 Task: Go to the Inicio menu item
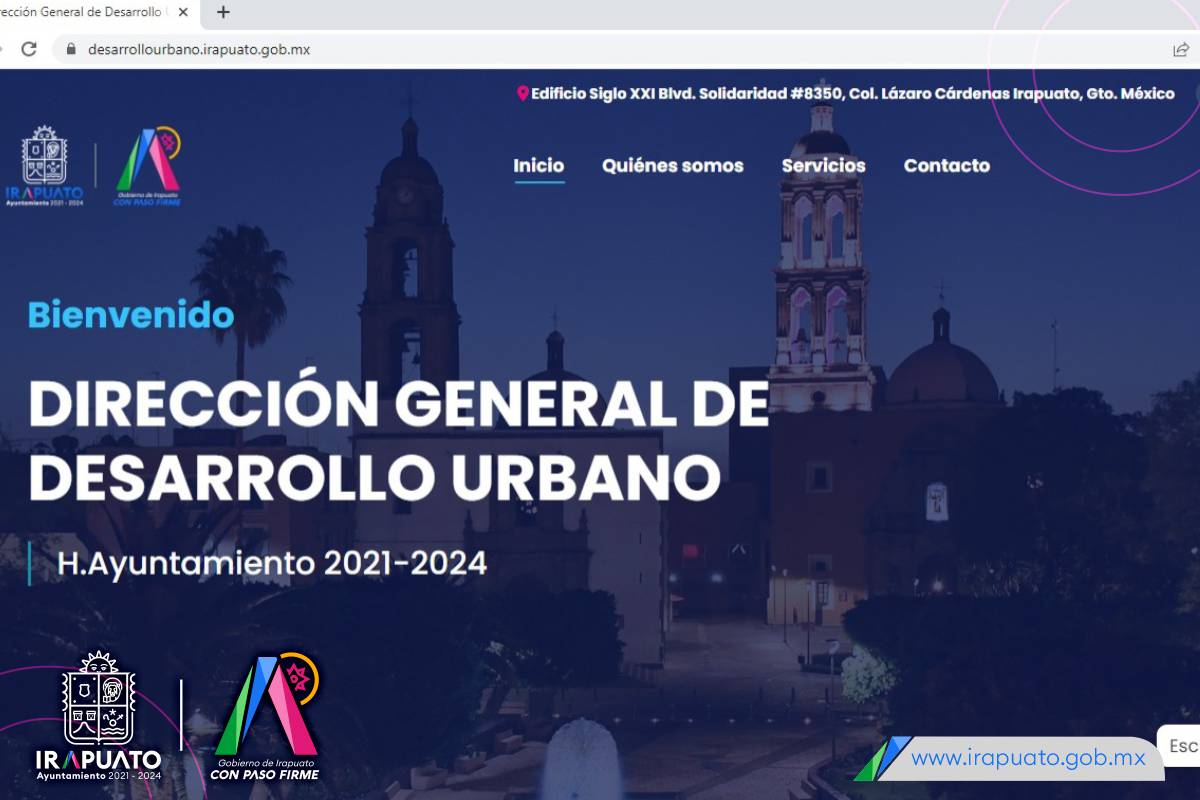pos(539,166)
